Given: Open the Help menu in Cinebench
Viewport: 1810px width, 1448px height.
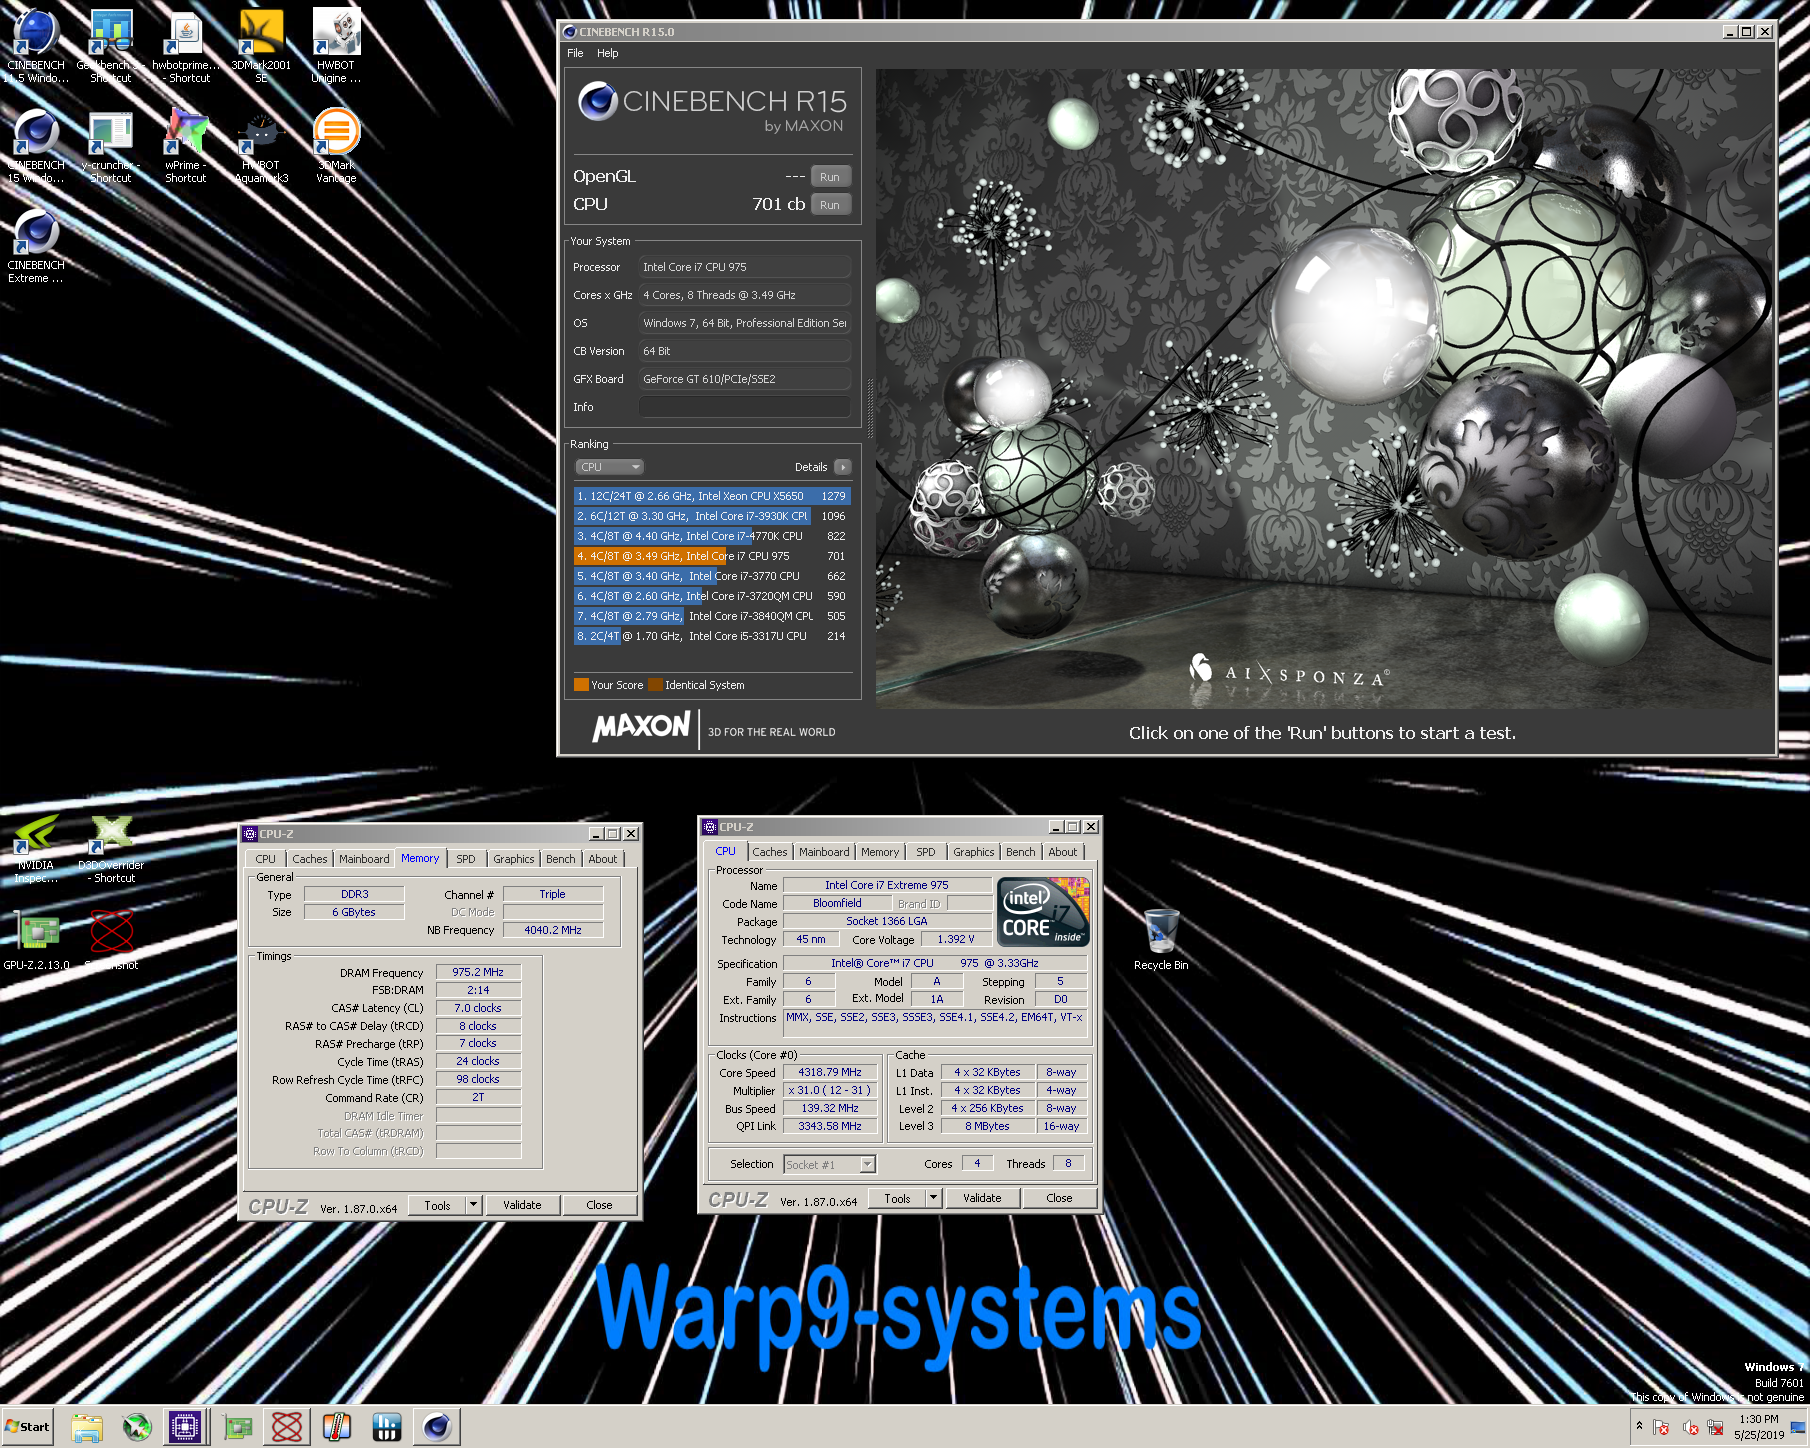Looking at the screenshot, I should point(608,53).
